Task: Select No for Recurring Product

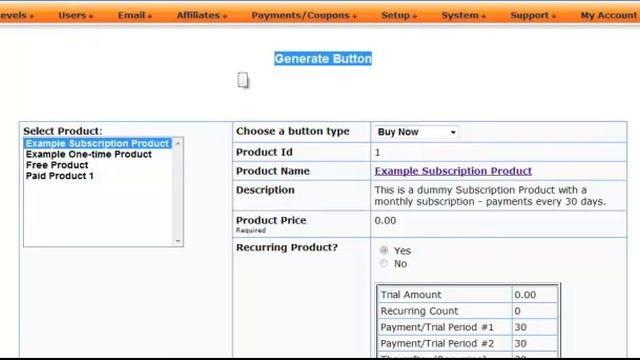Action: tap(384, 263)
